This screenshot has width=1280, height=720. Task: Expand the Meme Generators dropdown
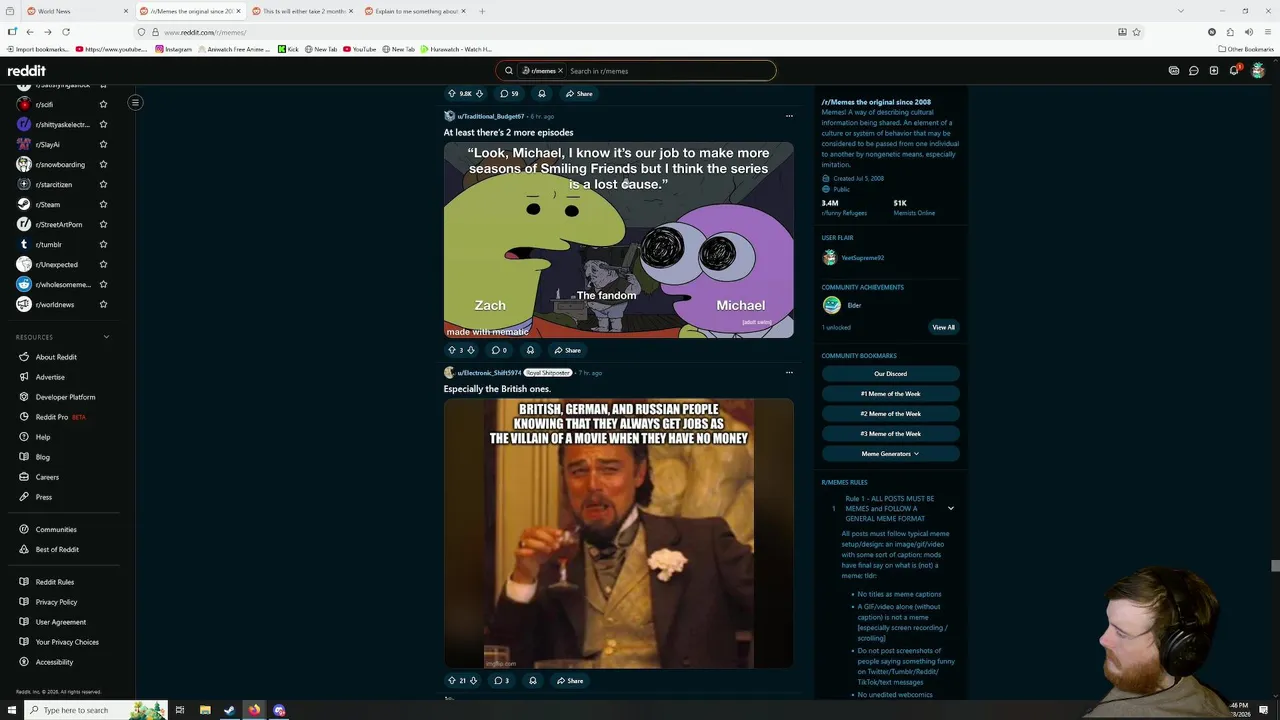[x=890, y=454]
